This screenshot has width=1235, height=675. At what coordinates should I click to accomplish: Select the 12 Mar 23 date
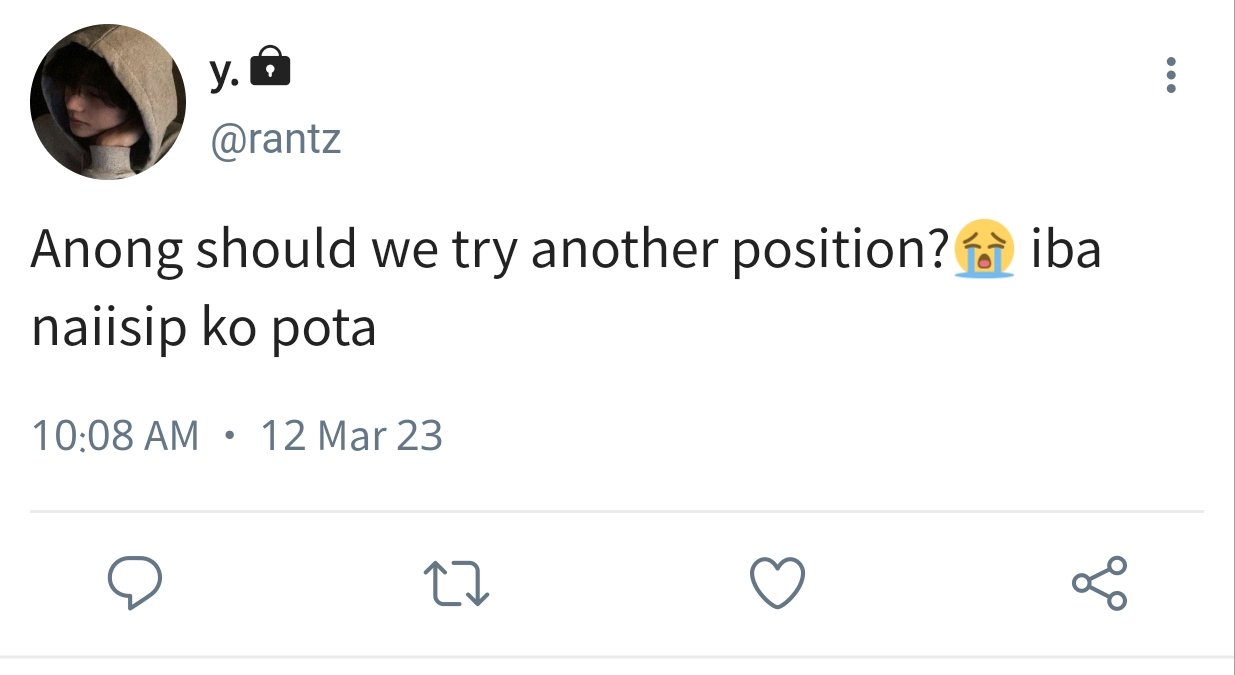point(351,436)
